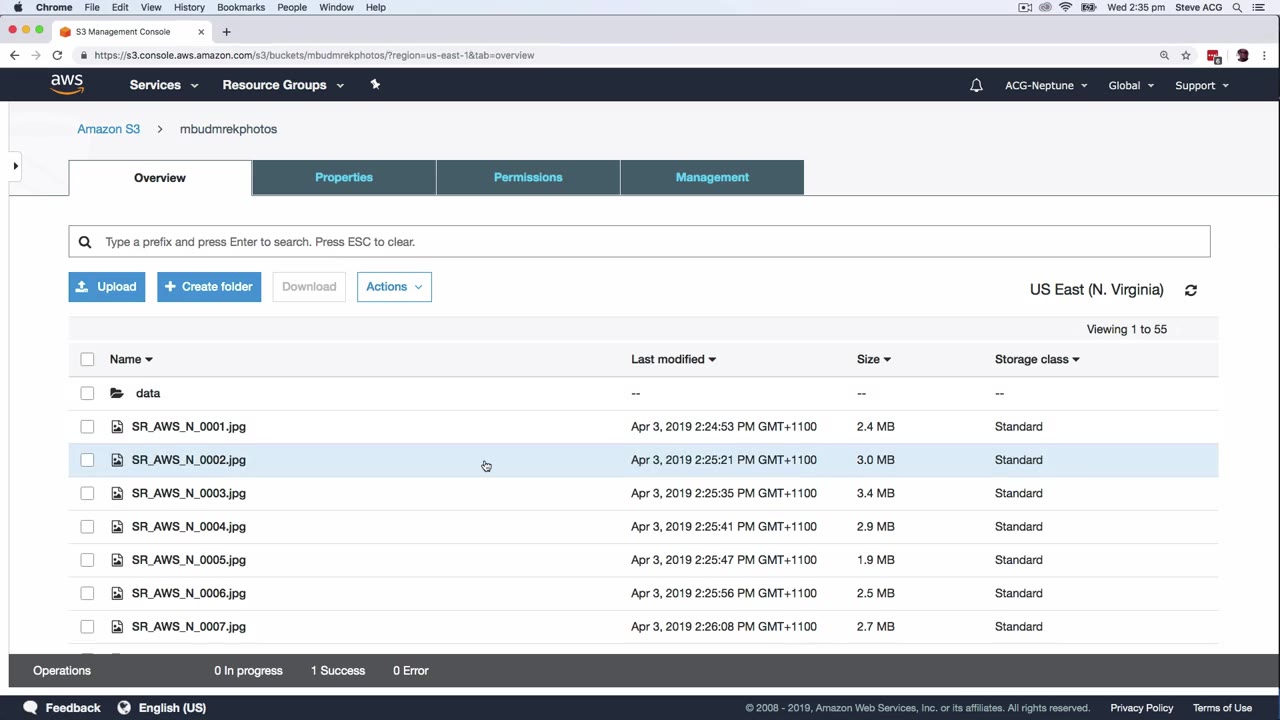Image resolution: width=1280 pixels, height=720 pixels.
Task: Click the image file icon for SR_AWS_N_0003.jpg
Action: [x=117, y=493]
